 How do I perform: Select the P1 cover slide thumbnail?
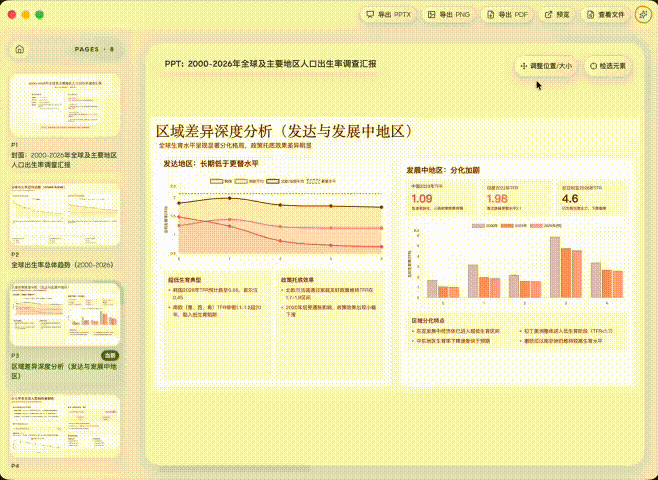(65, 105)
